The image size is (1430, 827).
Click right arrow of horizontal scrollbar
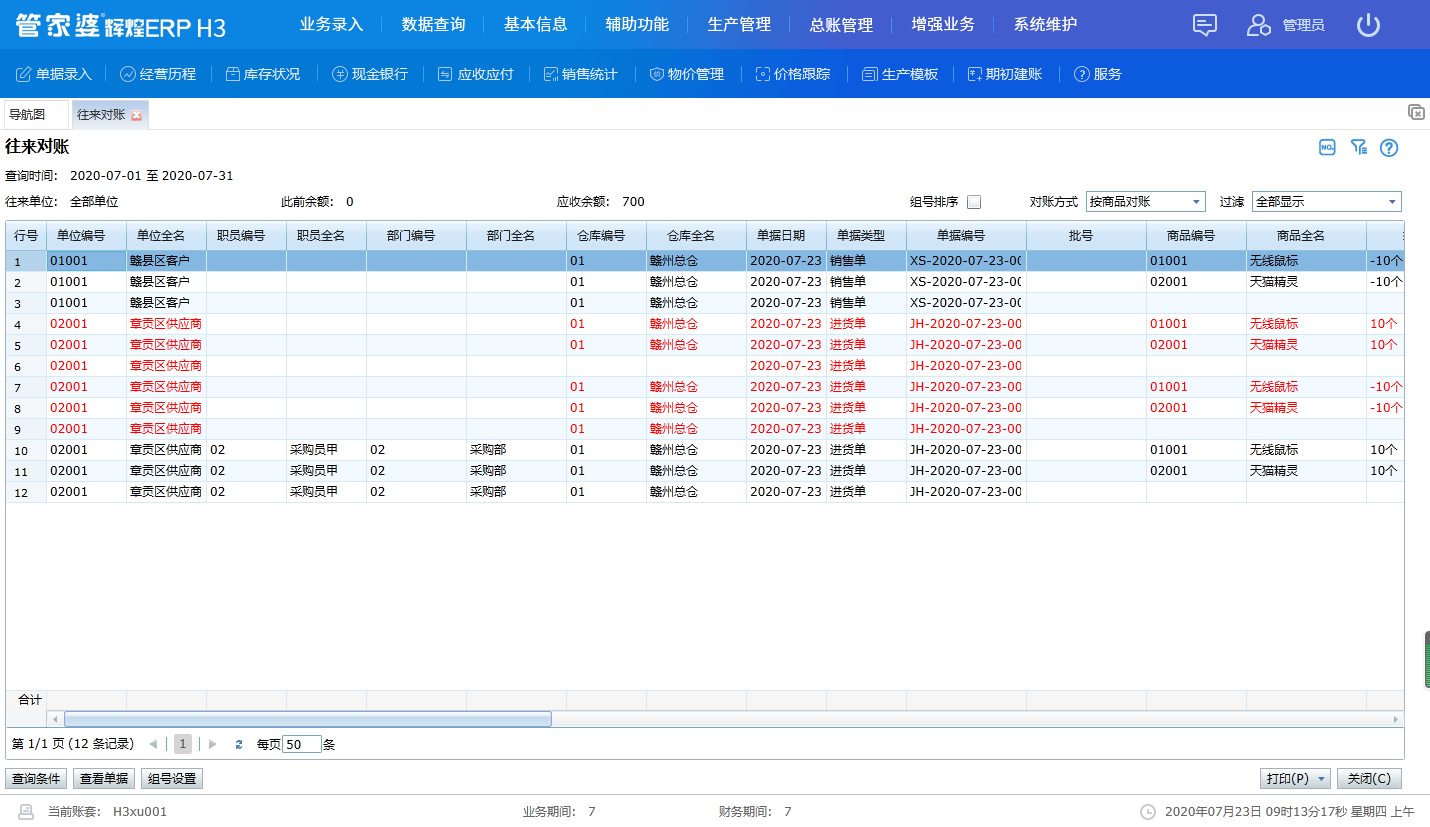(1396, 719)
